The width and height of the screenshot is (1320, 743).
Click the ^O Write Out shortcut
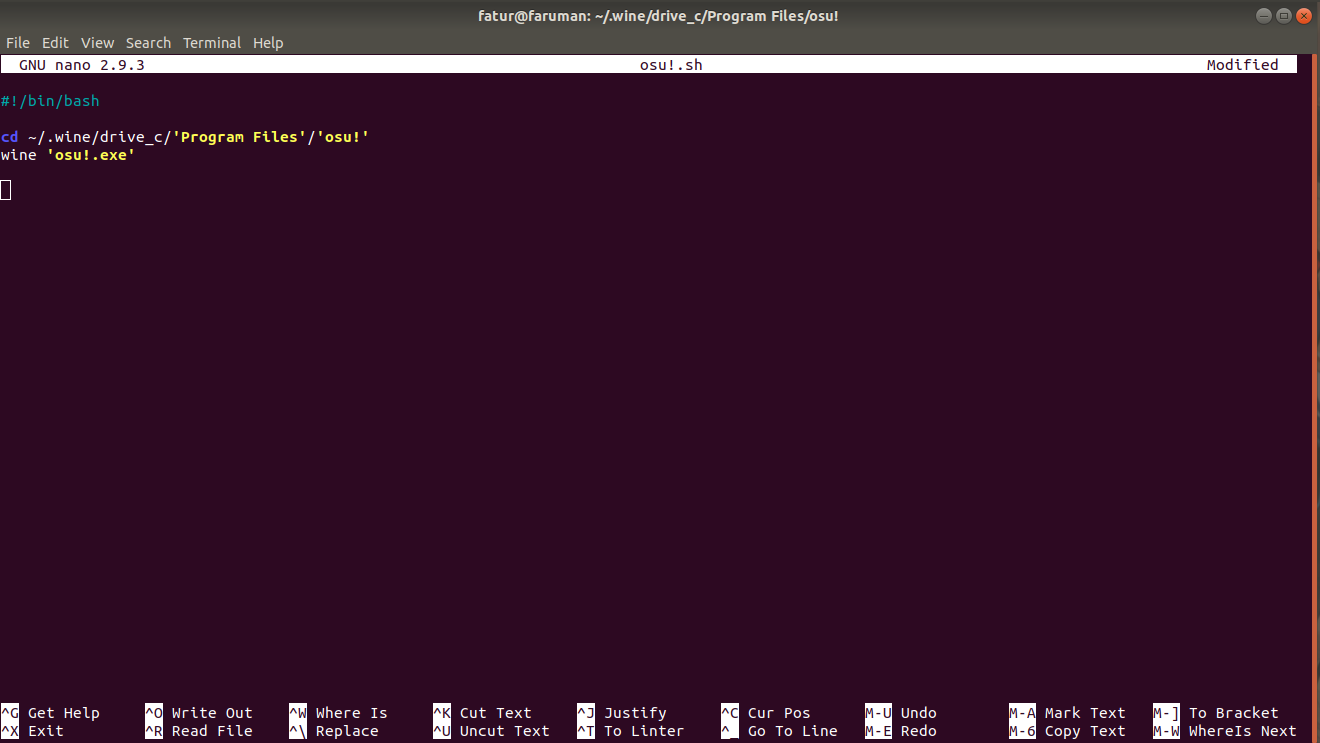199,713
